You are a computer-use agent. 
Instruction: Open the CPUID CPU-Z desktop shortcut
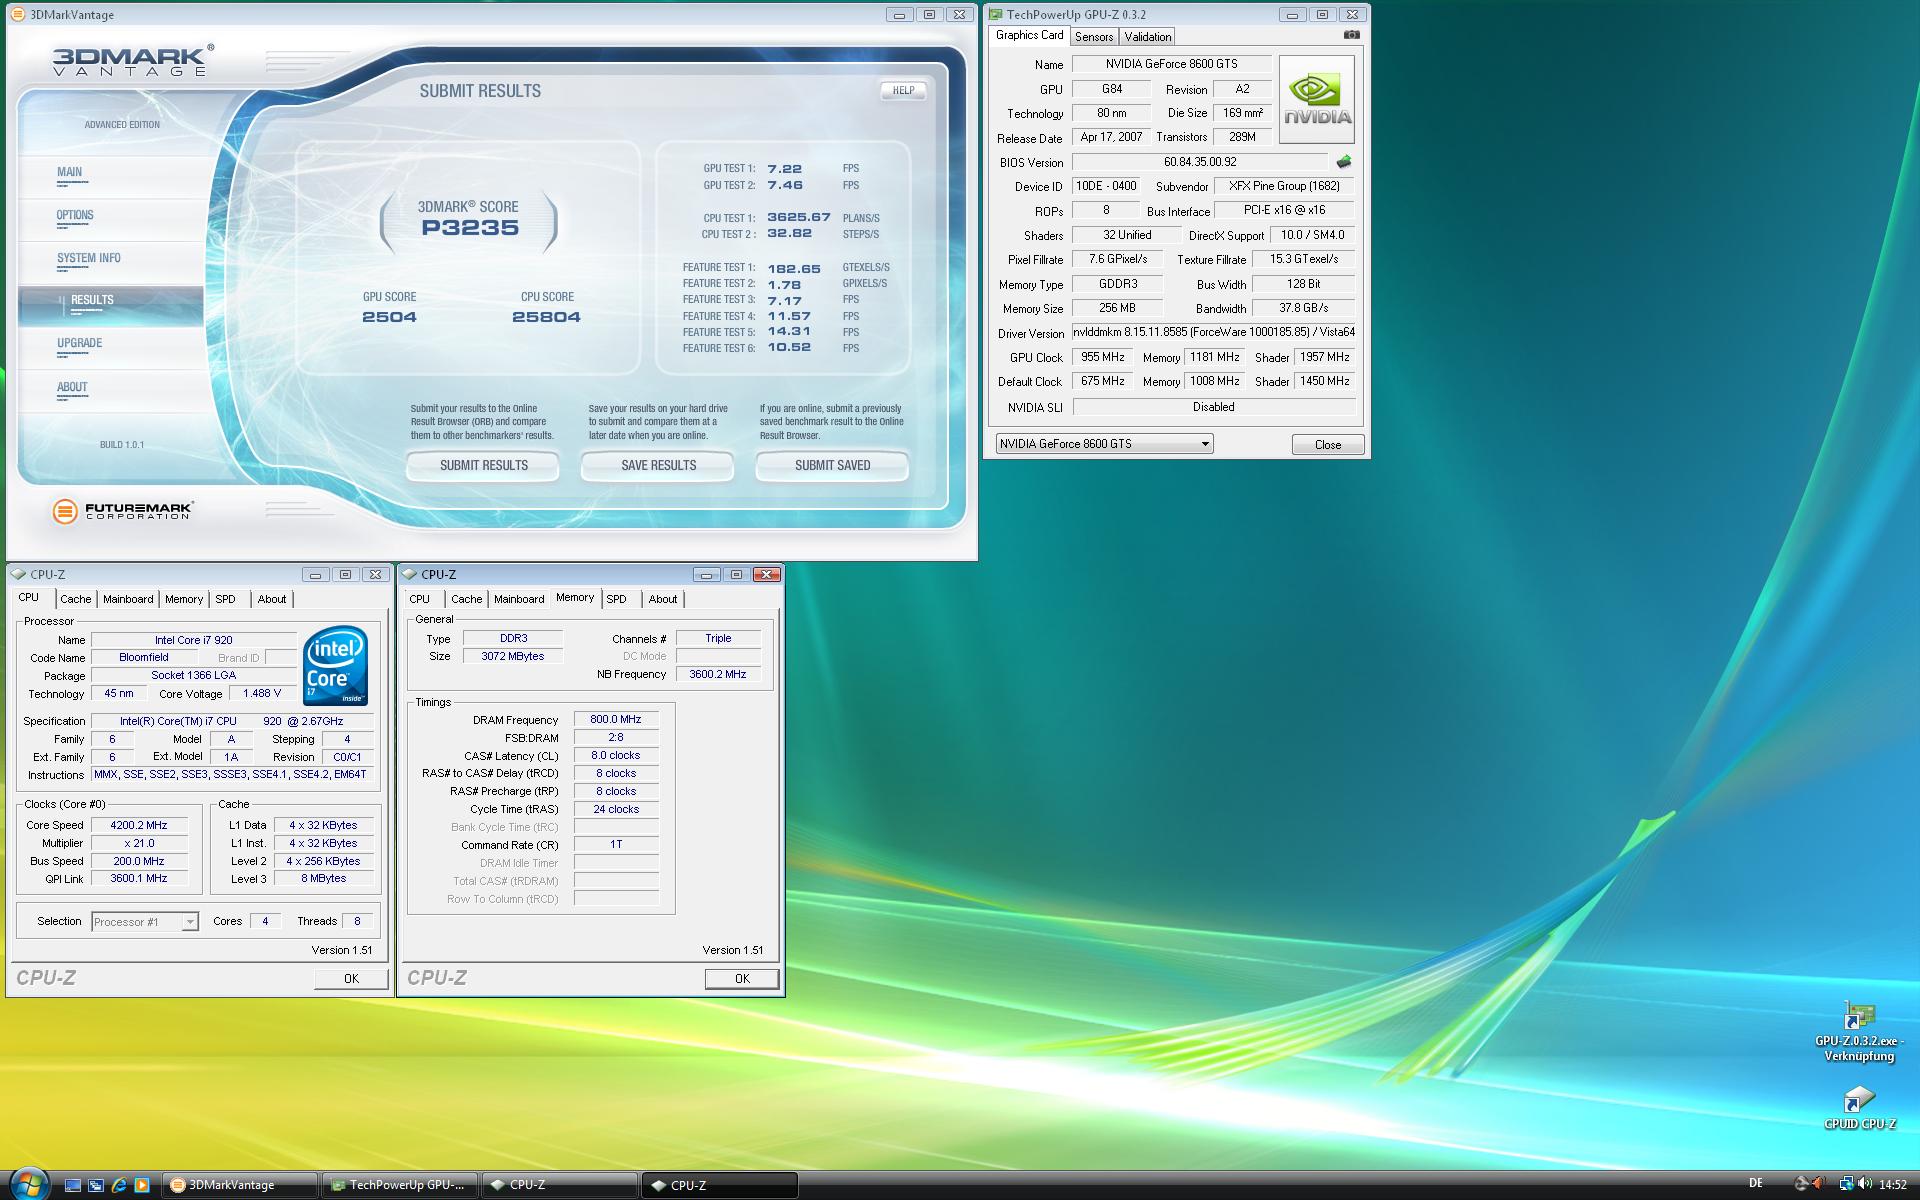click(x=1859, y=1108)
